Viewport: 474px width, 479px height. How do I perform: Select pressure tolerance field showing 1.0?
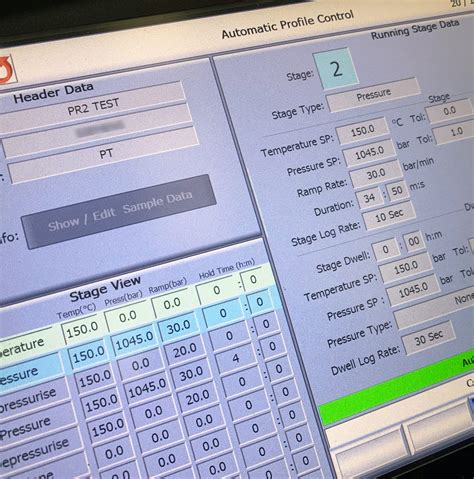click(456, 132)
